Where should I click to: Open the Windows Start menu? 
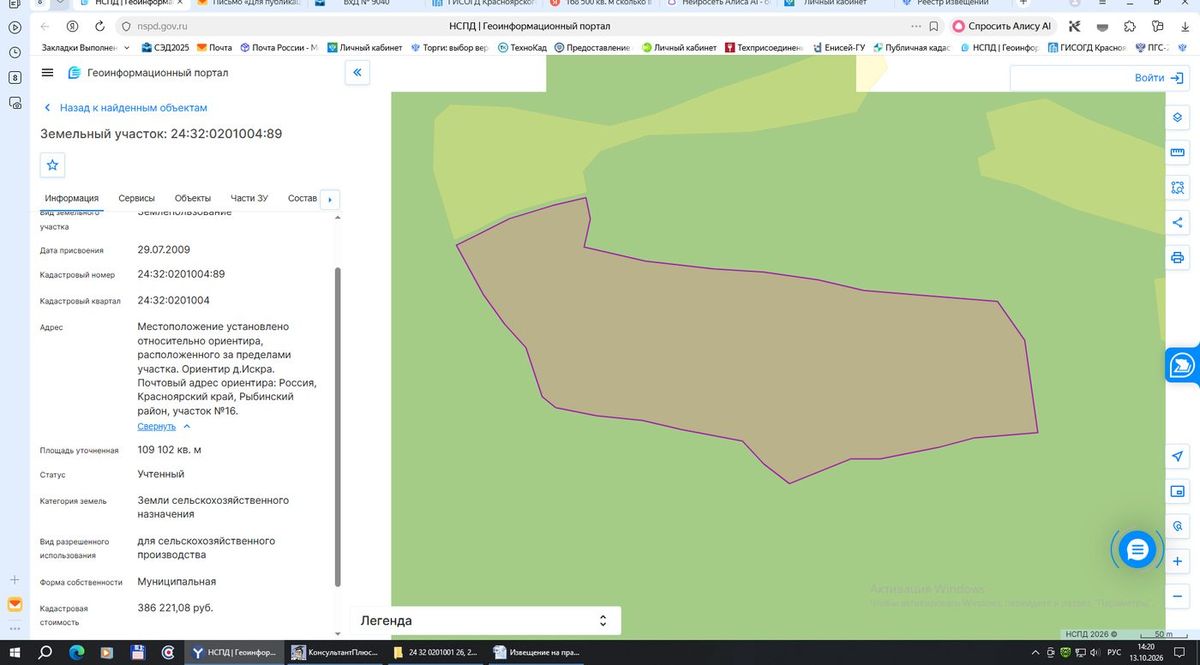[15, 652]
